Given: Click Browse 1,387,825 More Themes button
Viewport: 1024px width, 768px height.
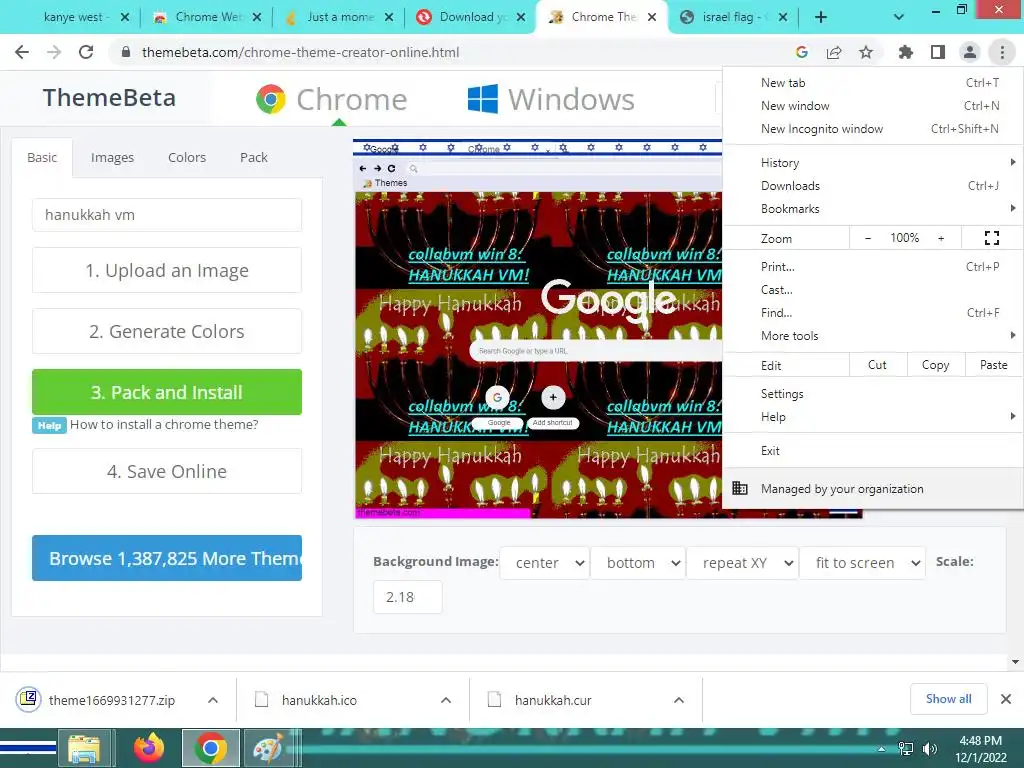Looking at the screenshot, I should pyautogui.click(x=167, y=558).
